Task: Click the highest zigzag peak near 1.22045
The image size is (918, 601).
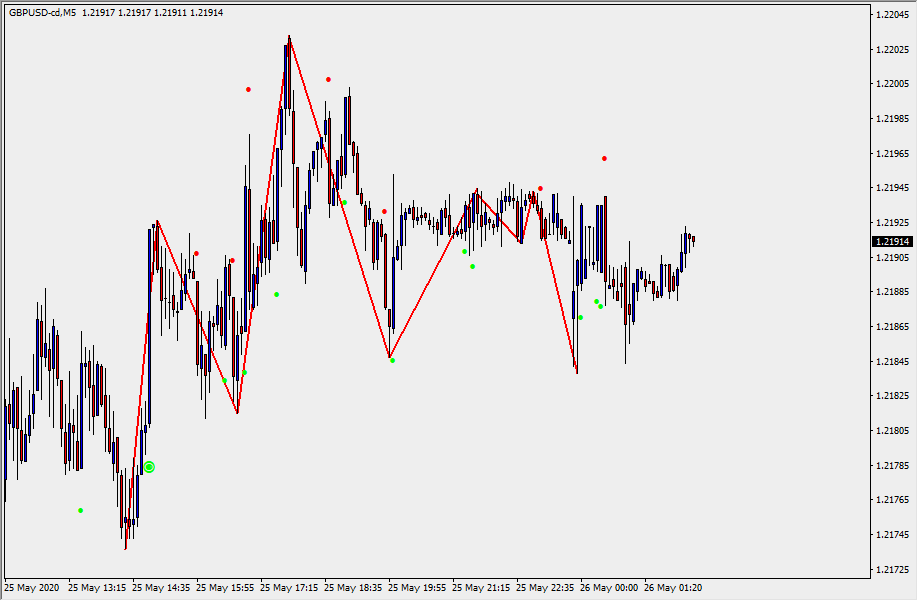Action: [x=289, y=37]
